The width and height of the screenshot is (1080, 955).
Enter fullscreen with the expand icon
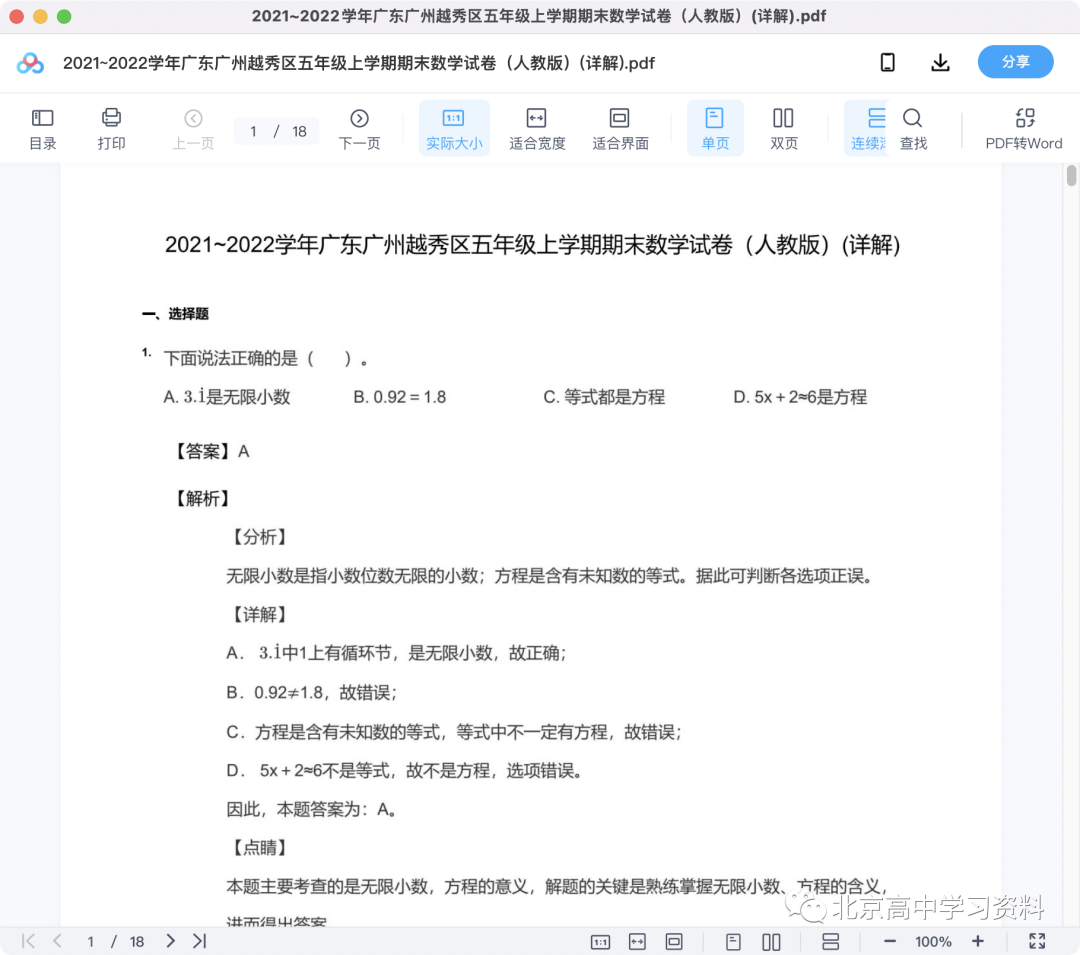[1037, 941]
